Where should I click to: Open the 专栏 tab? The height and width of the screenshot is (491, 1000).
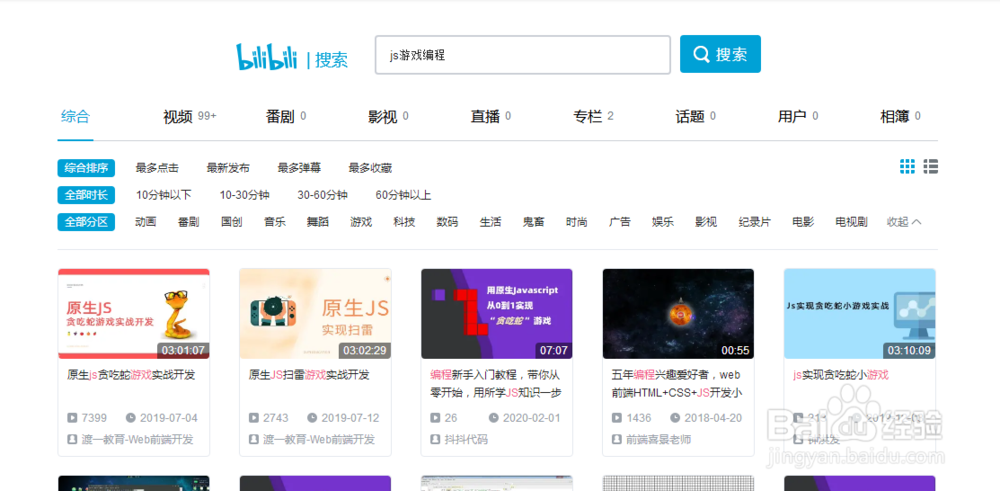[x=593, y=117]
